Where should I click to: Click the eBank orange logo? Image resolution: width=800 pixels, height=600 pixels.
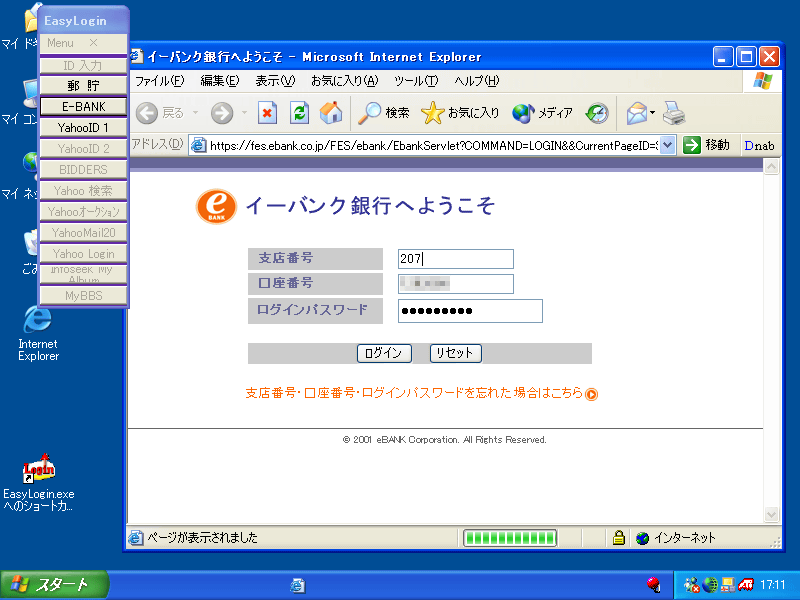click(216, 206)
